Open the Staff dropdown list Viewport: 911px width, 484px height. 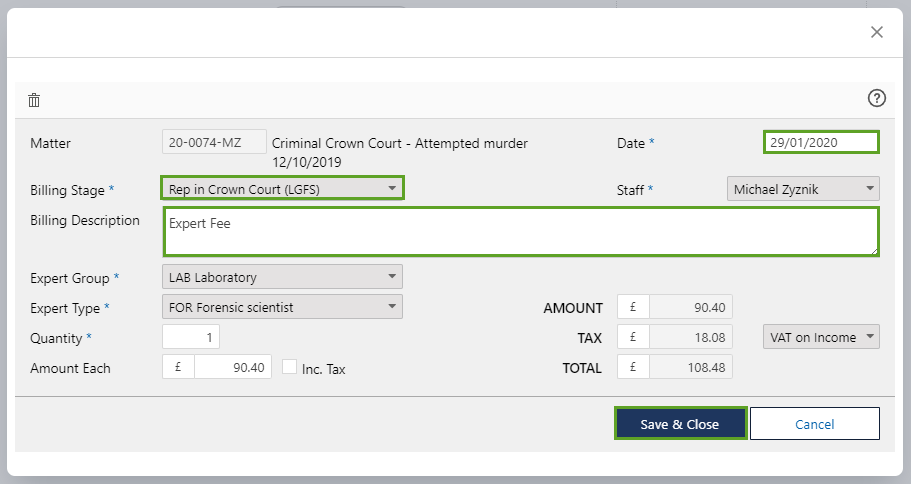coord(802,188)
